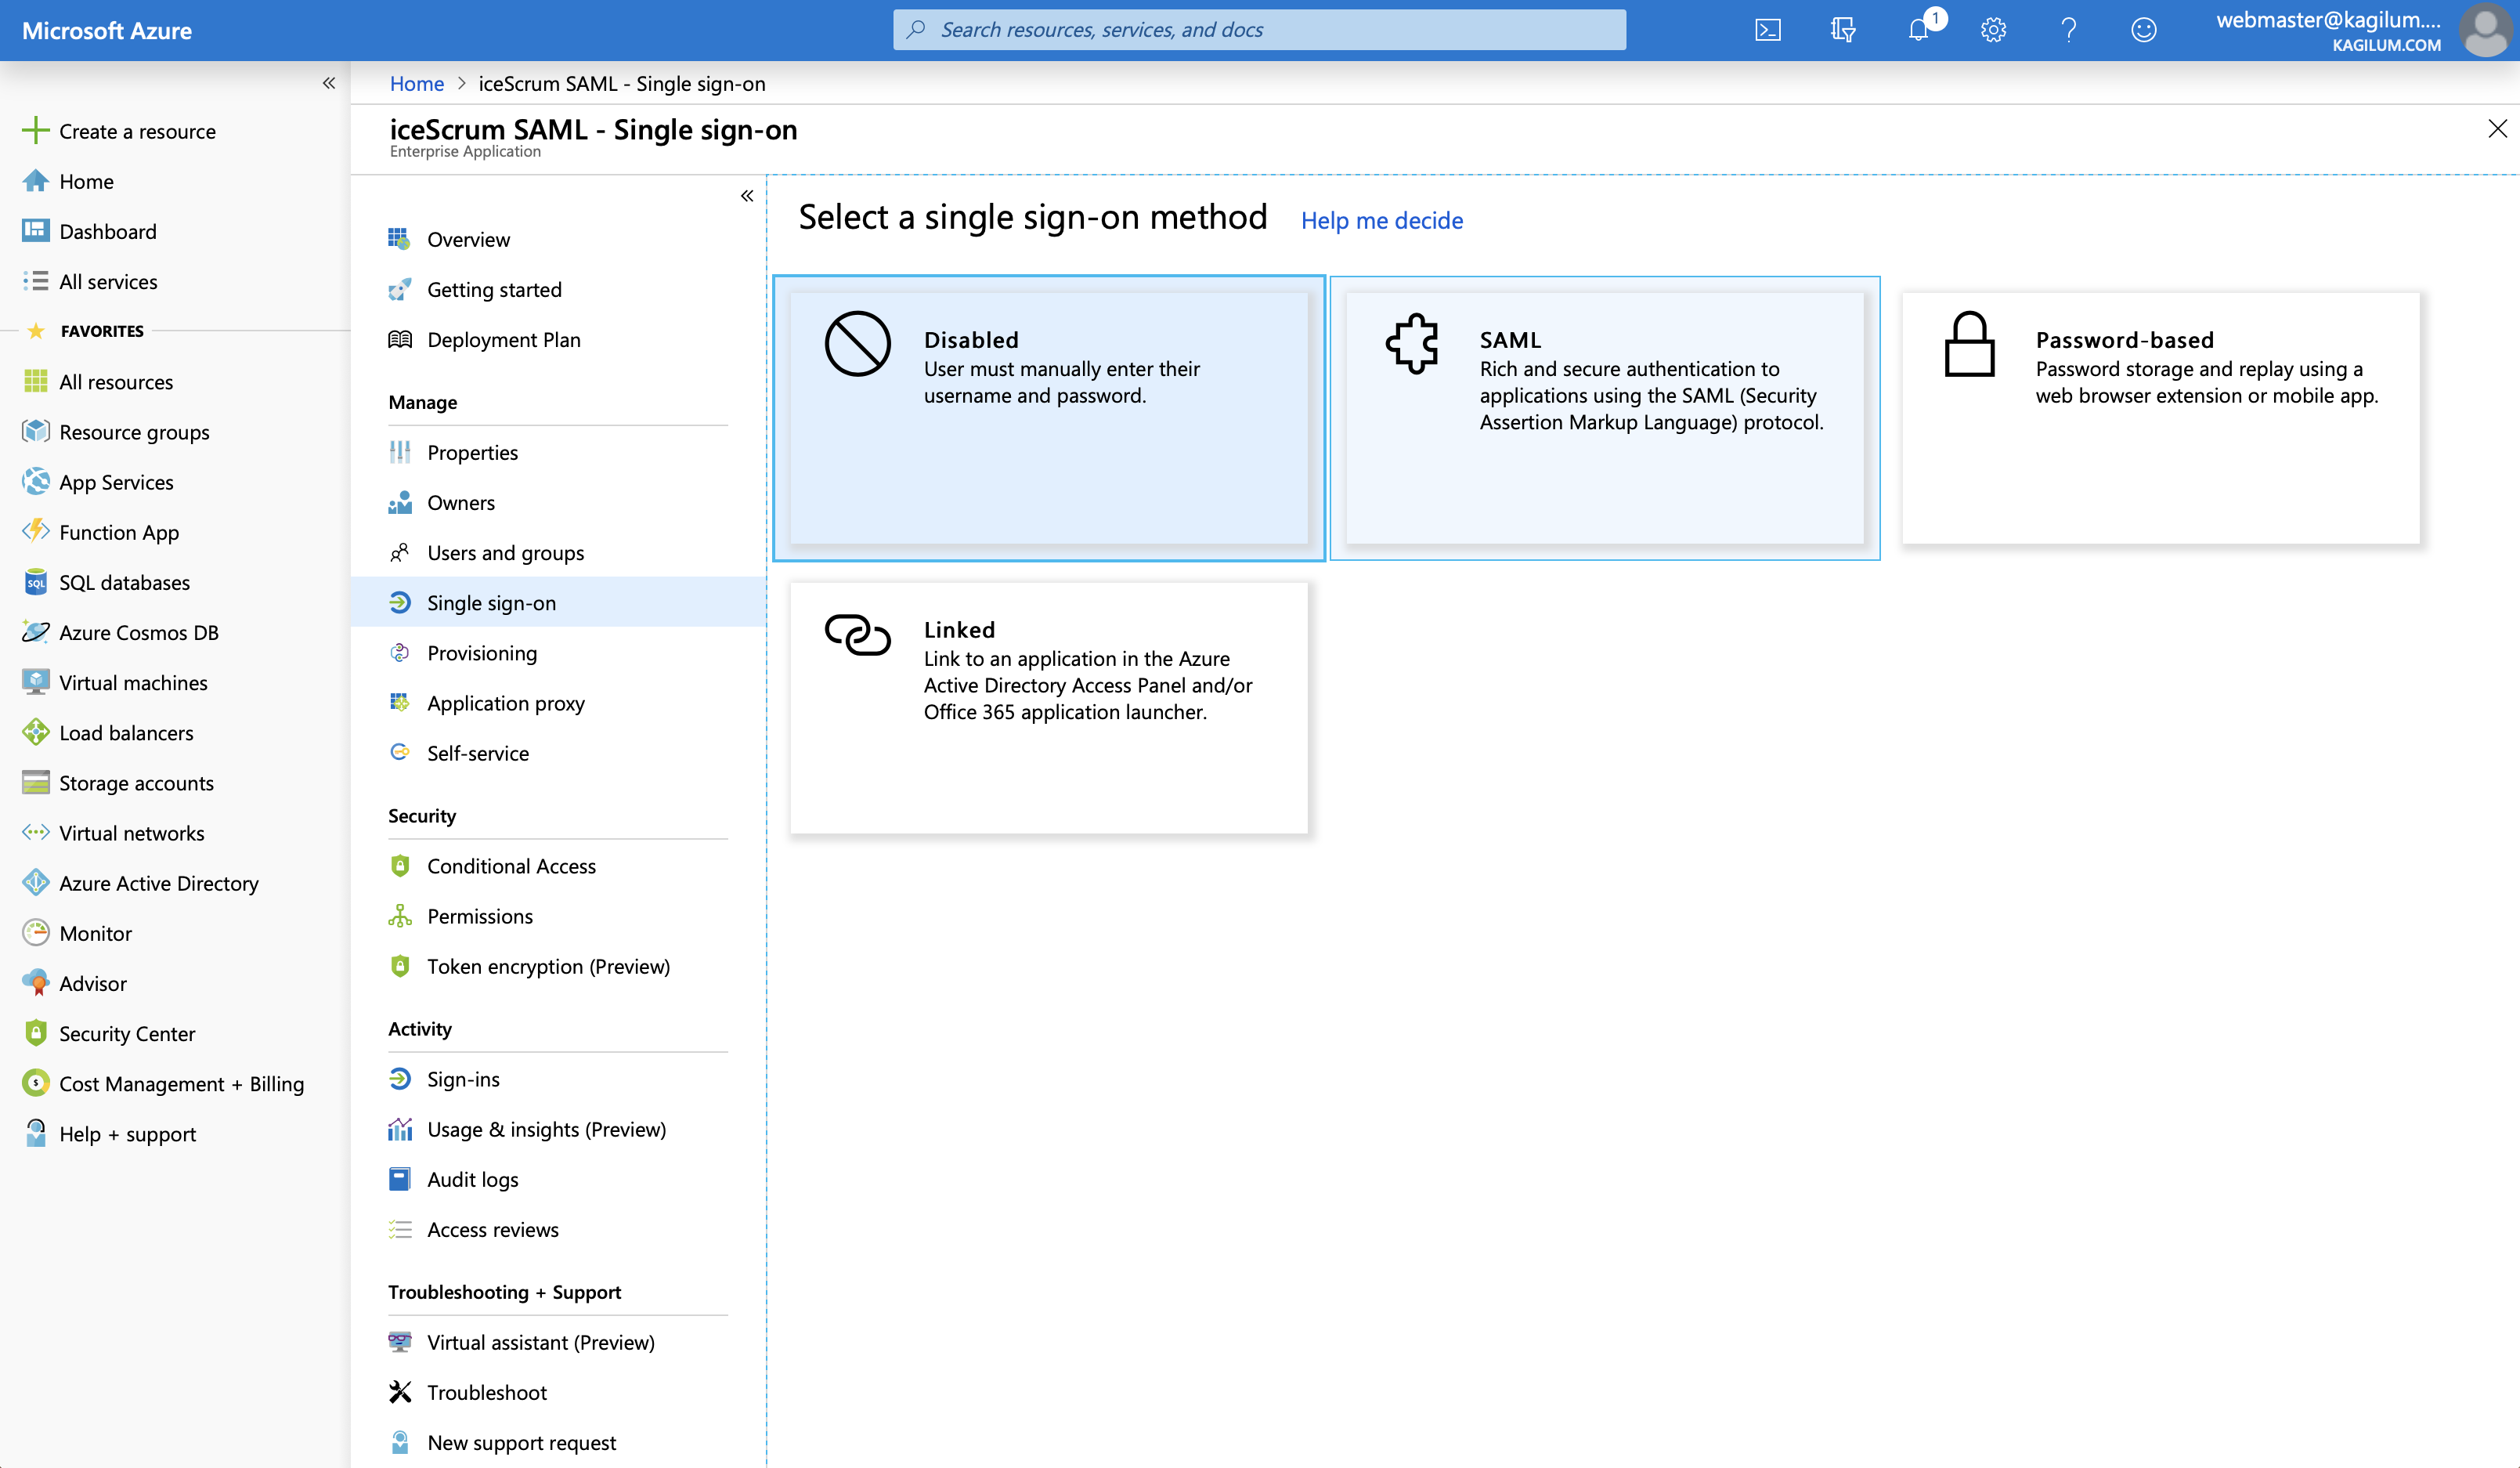Click the Audit logs icon
Viewport: 2520px width, 1468px height.
[399, 1179]
